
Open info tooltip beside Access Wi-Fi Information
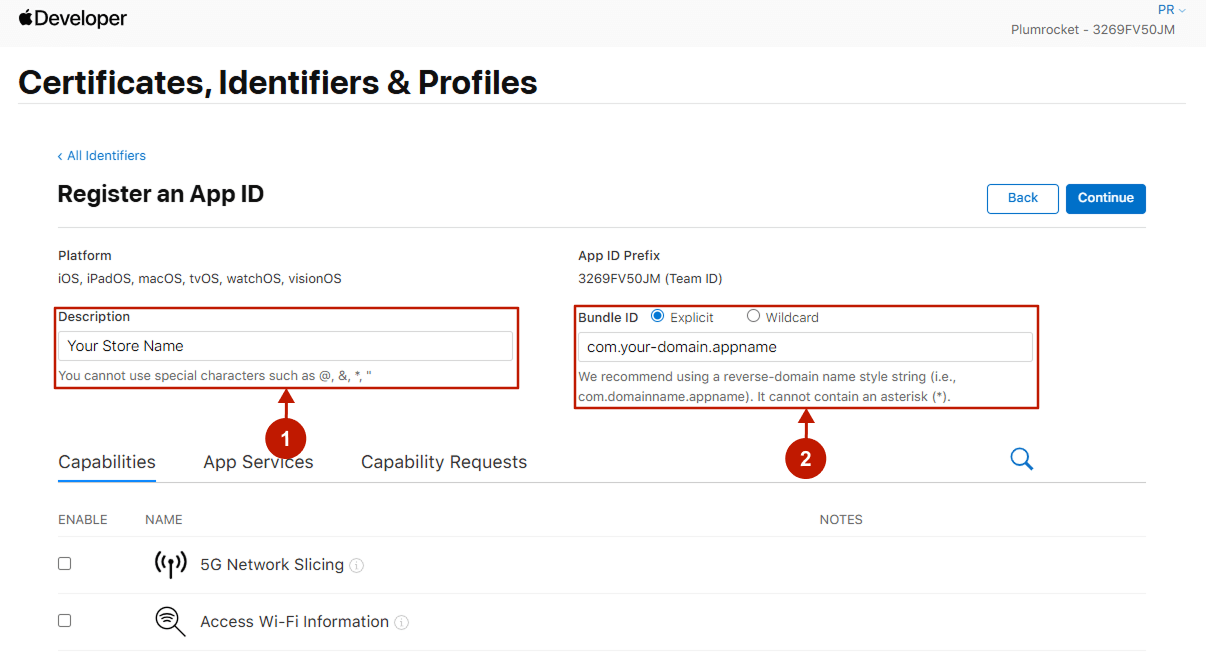[x=402, y=623]
